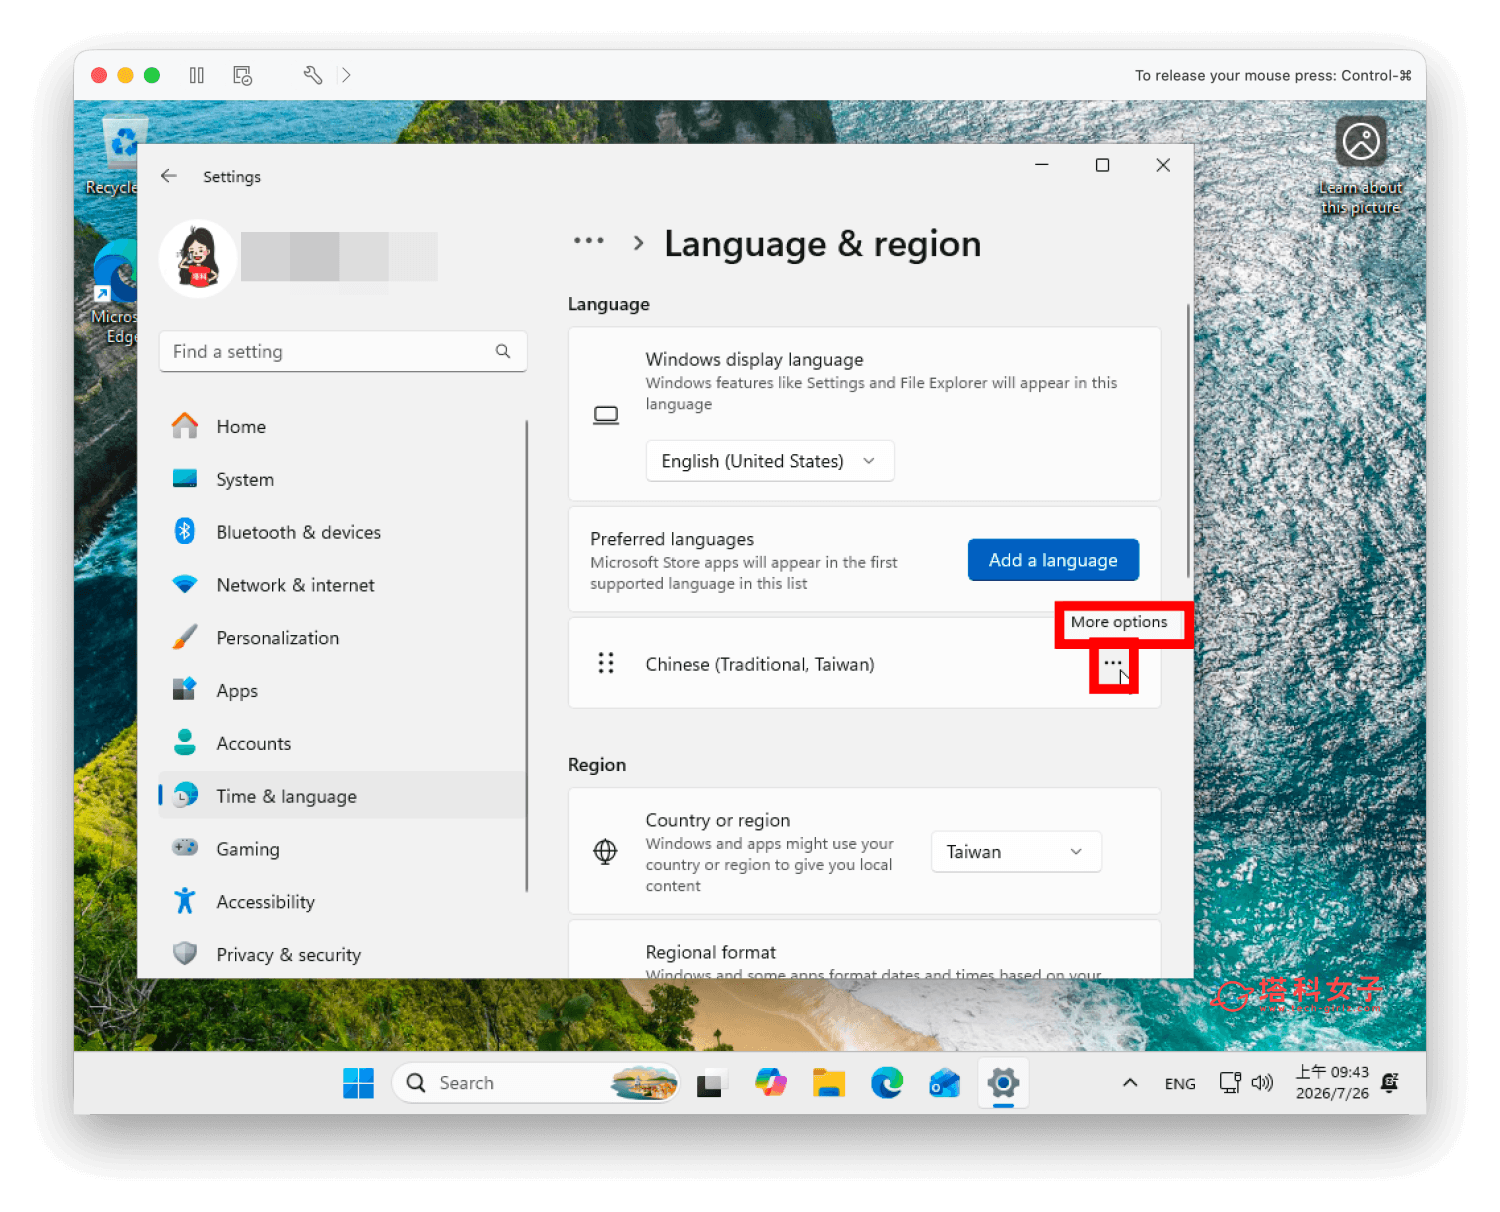Click the user profile avatar picture
Image resolution: width=1500 pixels, height=1212 pixels.
[198, 259]
